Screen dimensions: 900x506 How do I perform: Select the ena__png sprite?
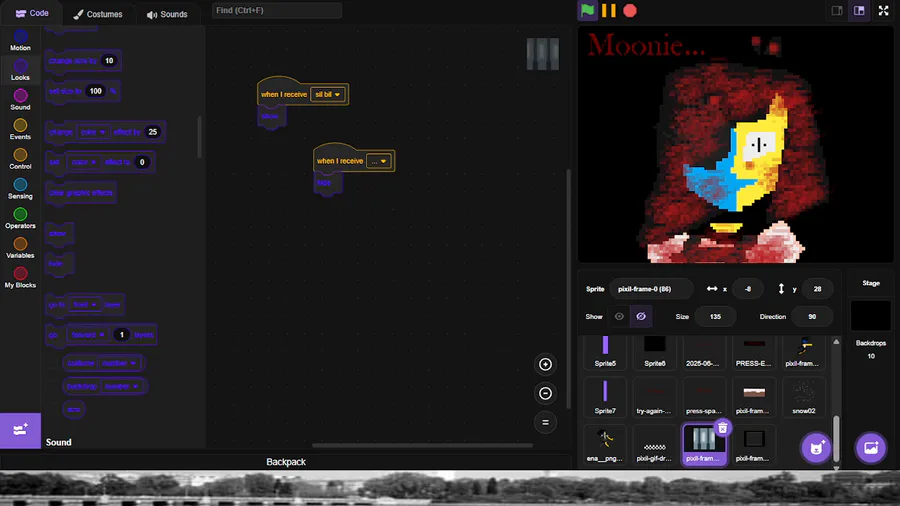[605, 445]
